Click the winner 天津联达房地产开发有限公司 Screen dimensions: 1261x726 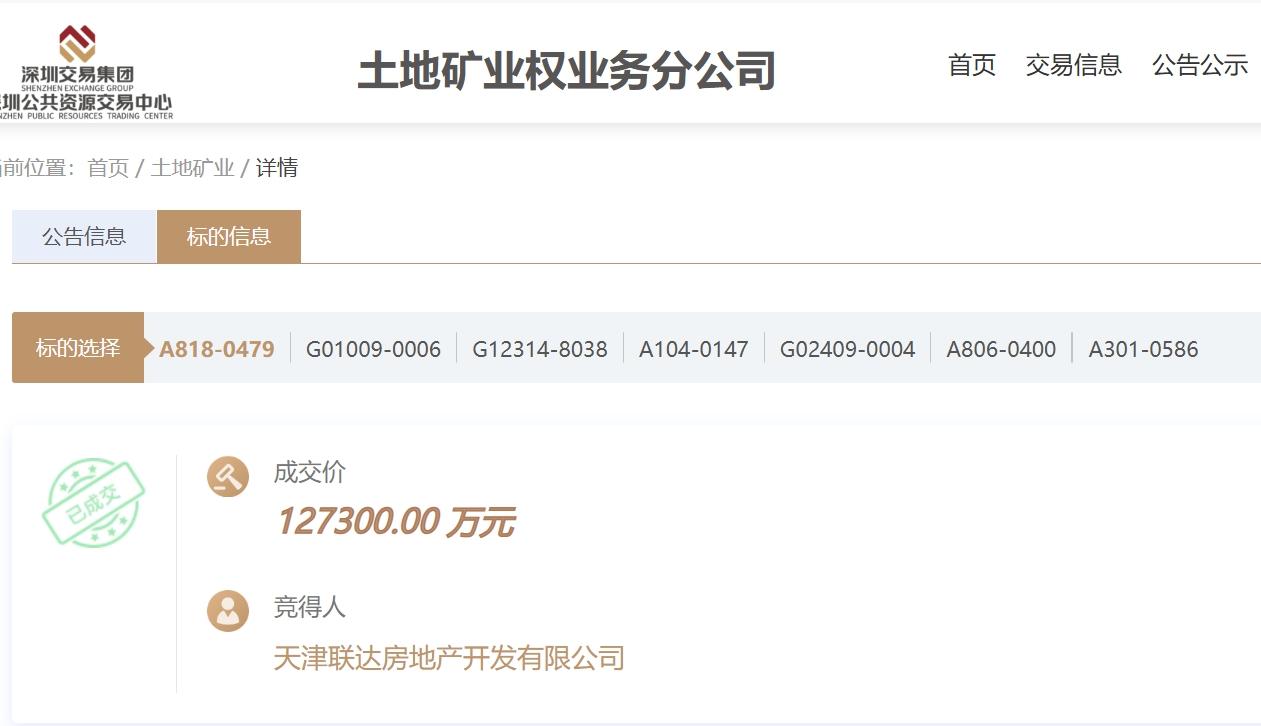click(449, 658)
